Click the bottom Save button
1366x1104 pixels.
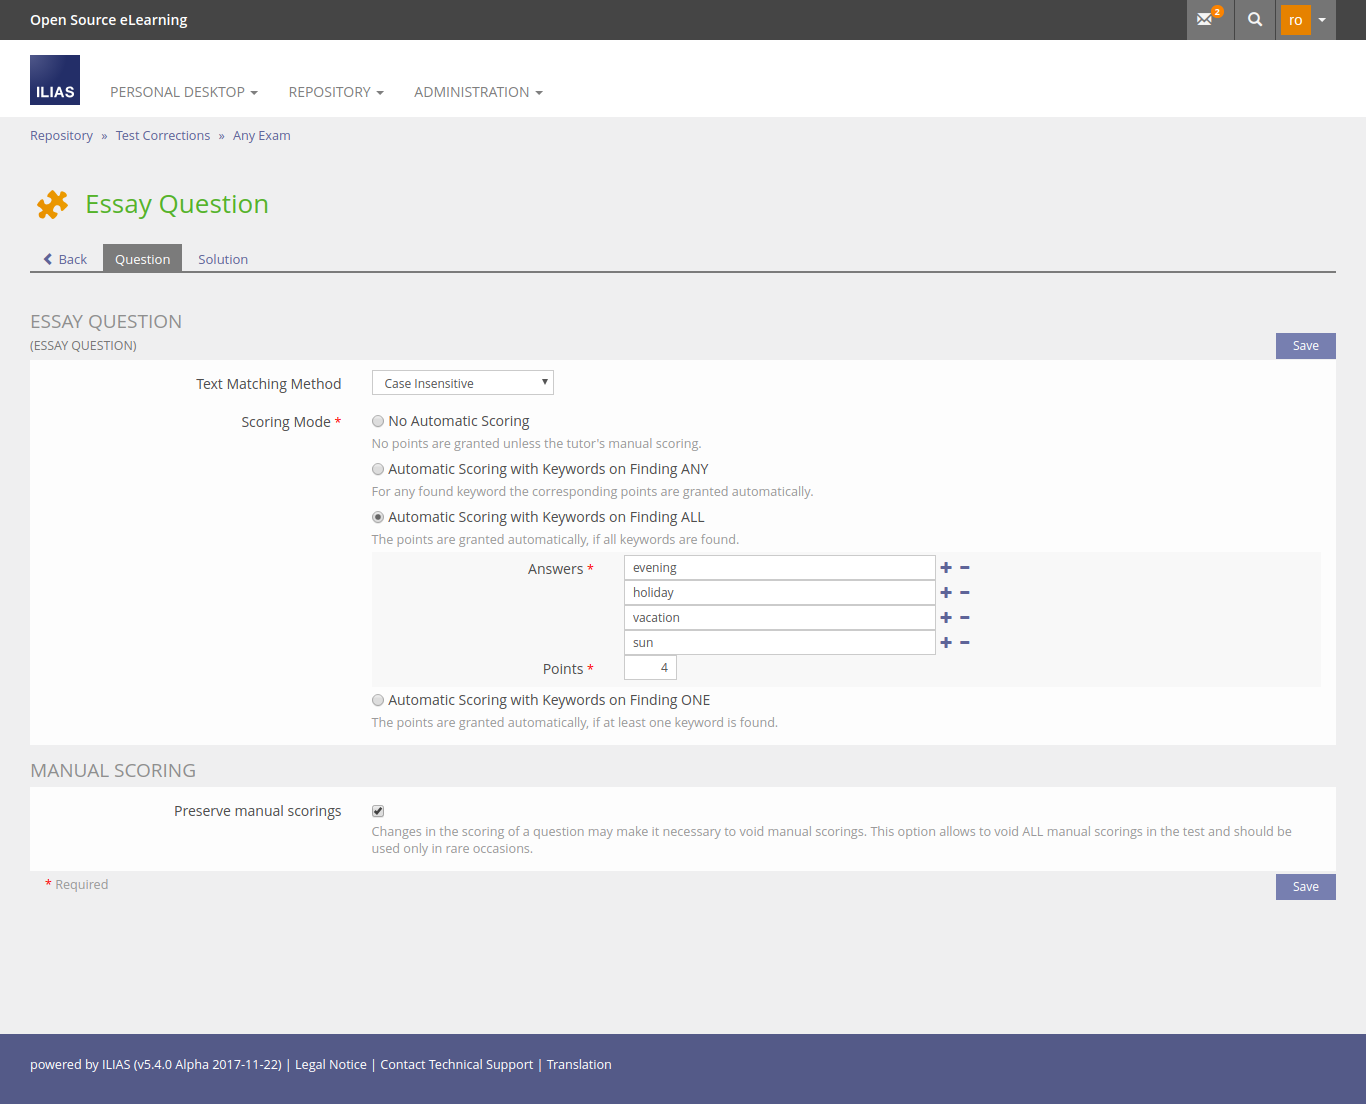pos(1305,887)
